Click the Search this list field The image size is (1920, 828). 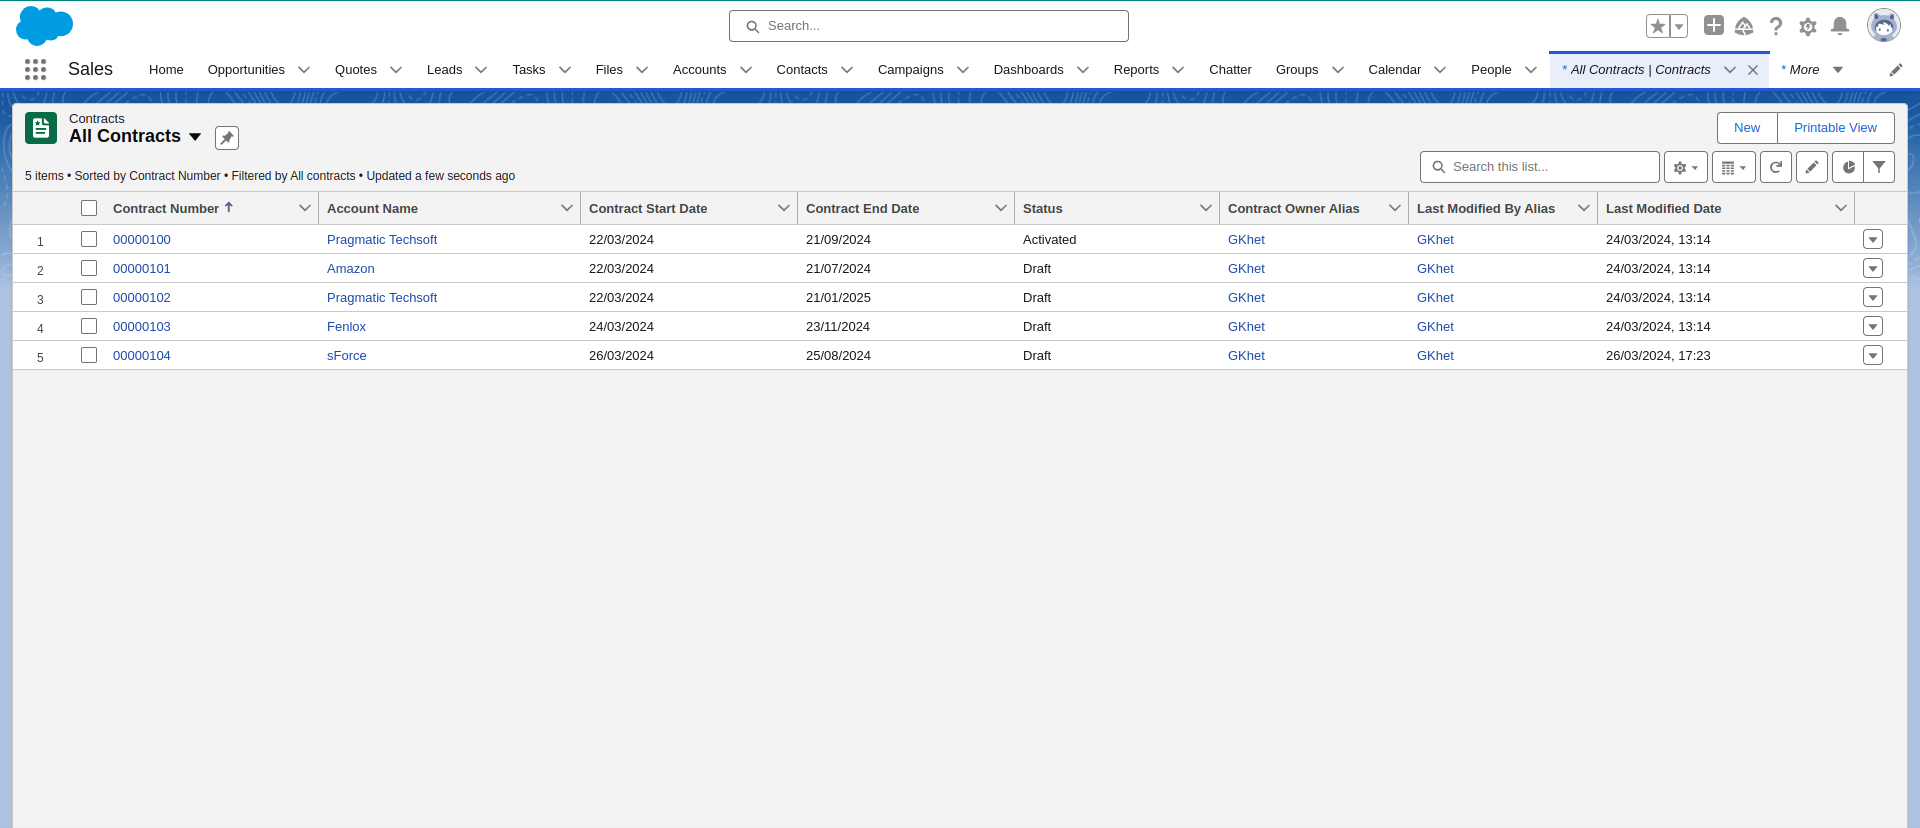1540,167
